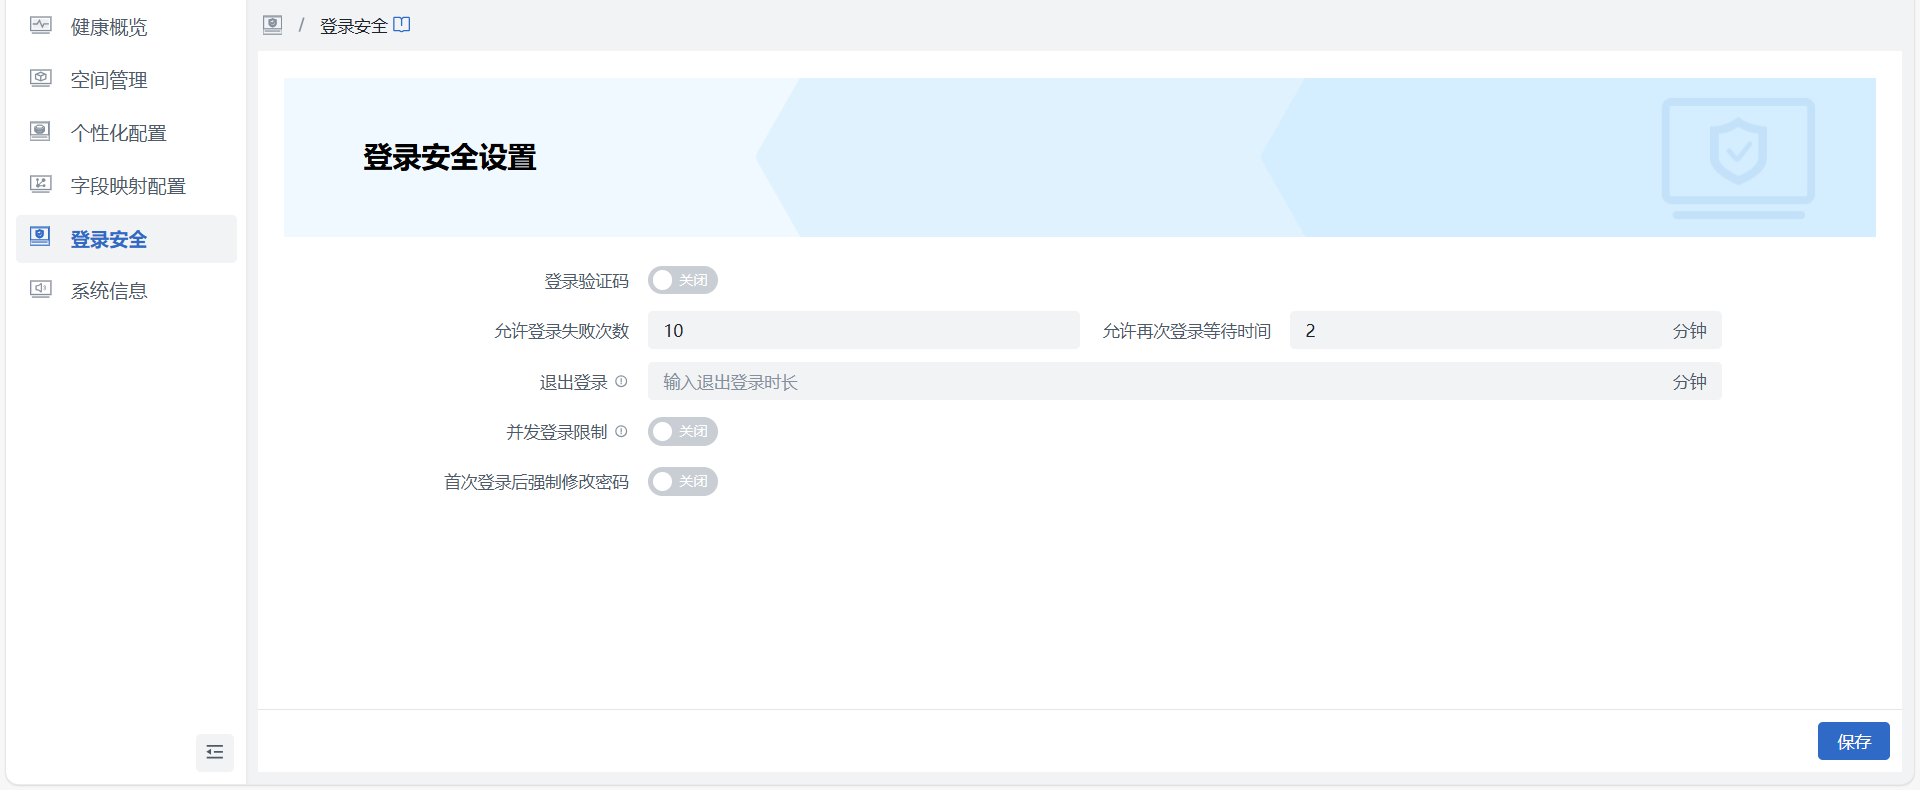Click the 个性化配置 sidebar icon

click(41, 132)
